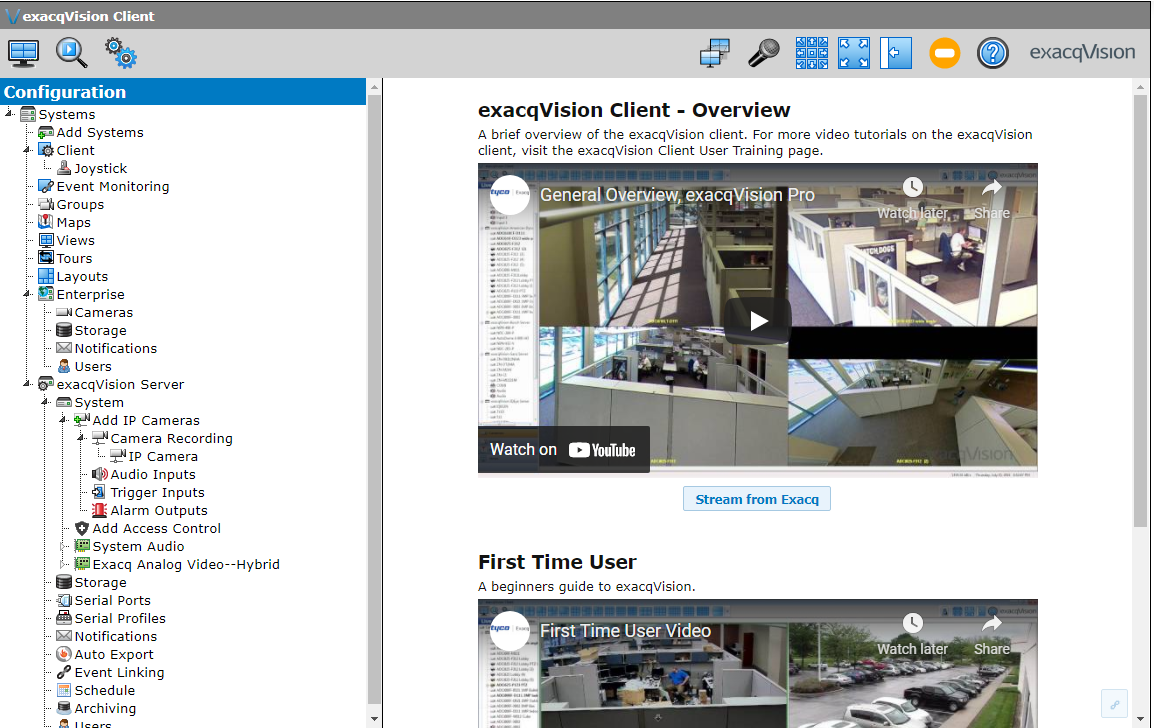The width and height of the screenshot is (1154, 728).
Task: Collapse the Enterprise tree node
Action: 27,294
